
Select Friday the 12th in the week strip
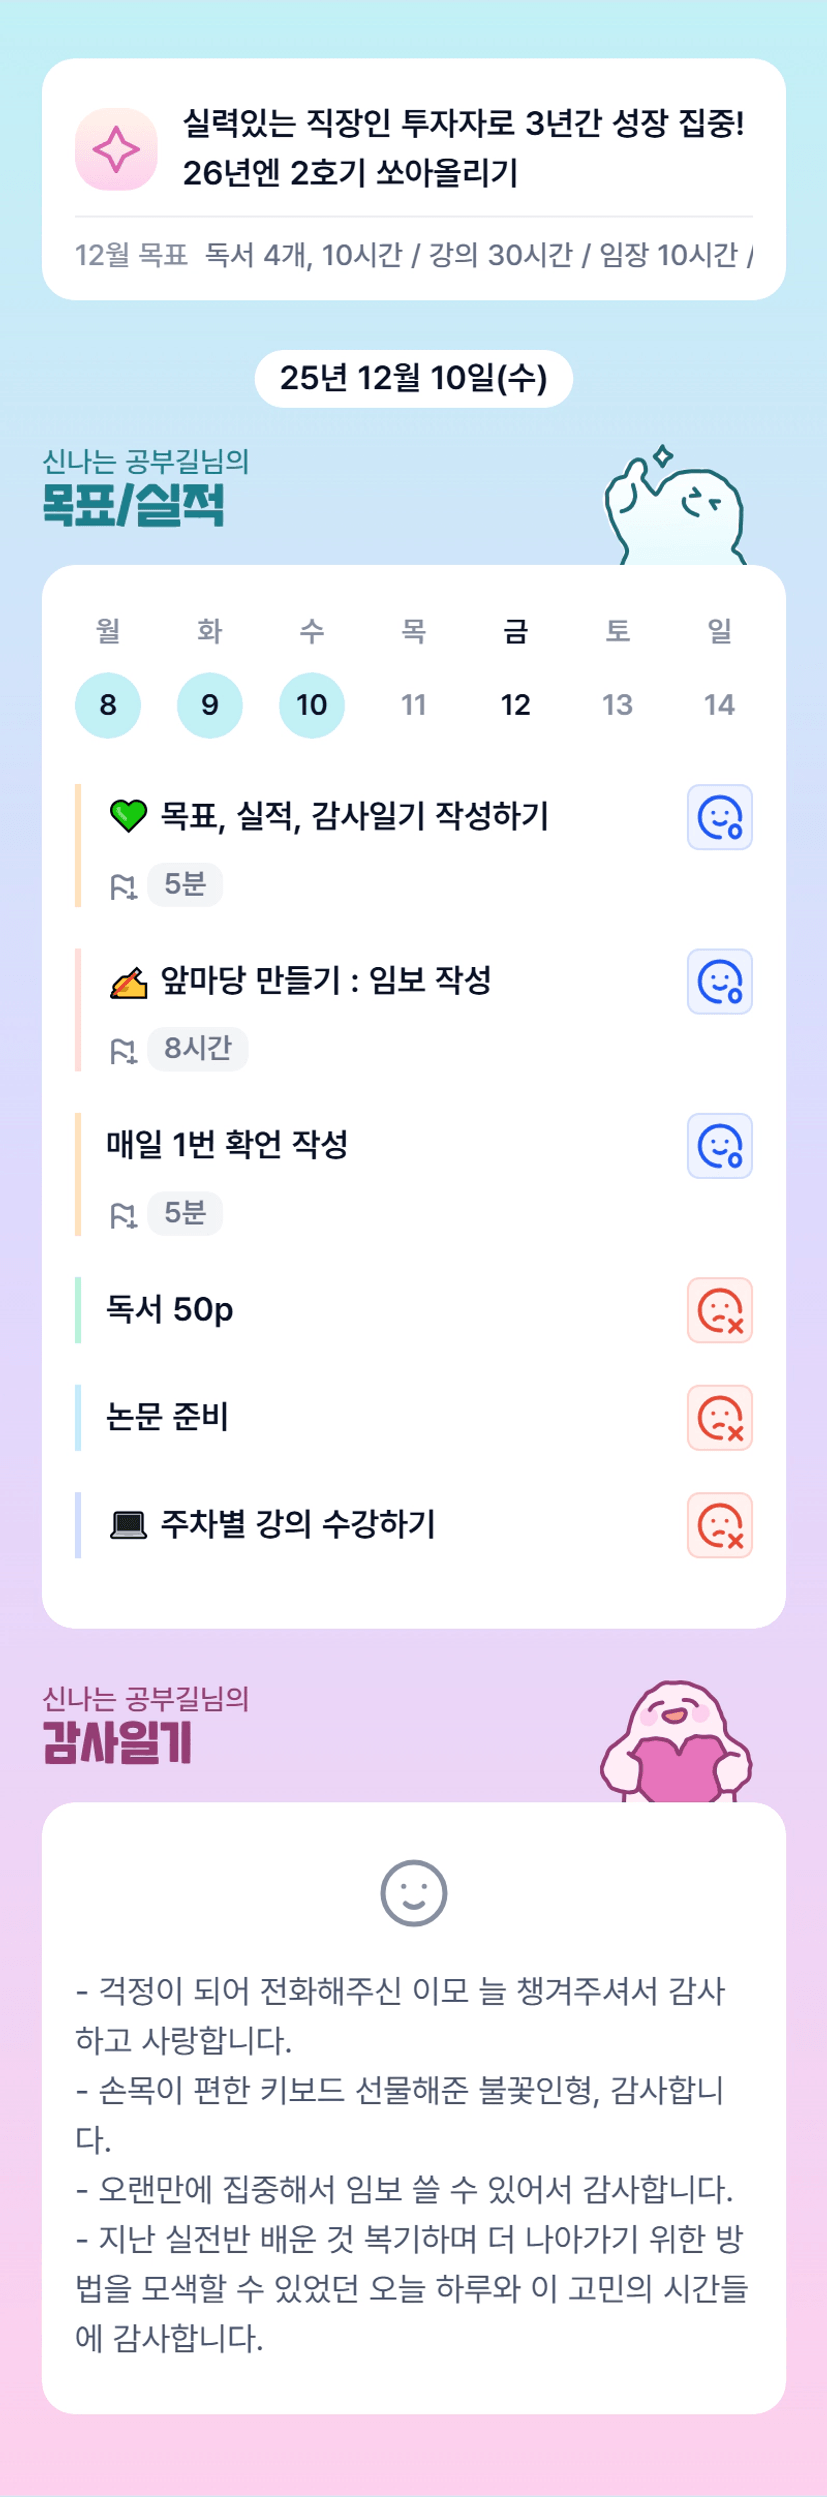pyautogui.click(x=515, y=705)
